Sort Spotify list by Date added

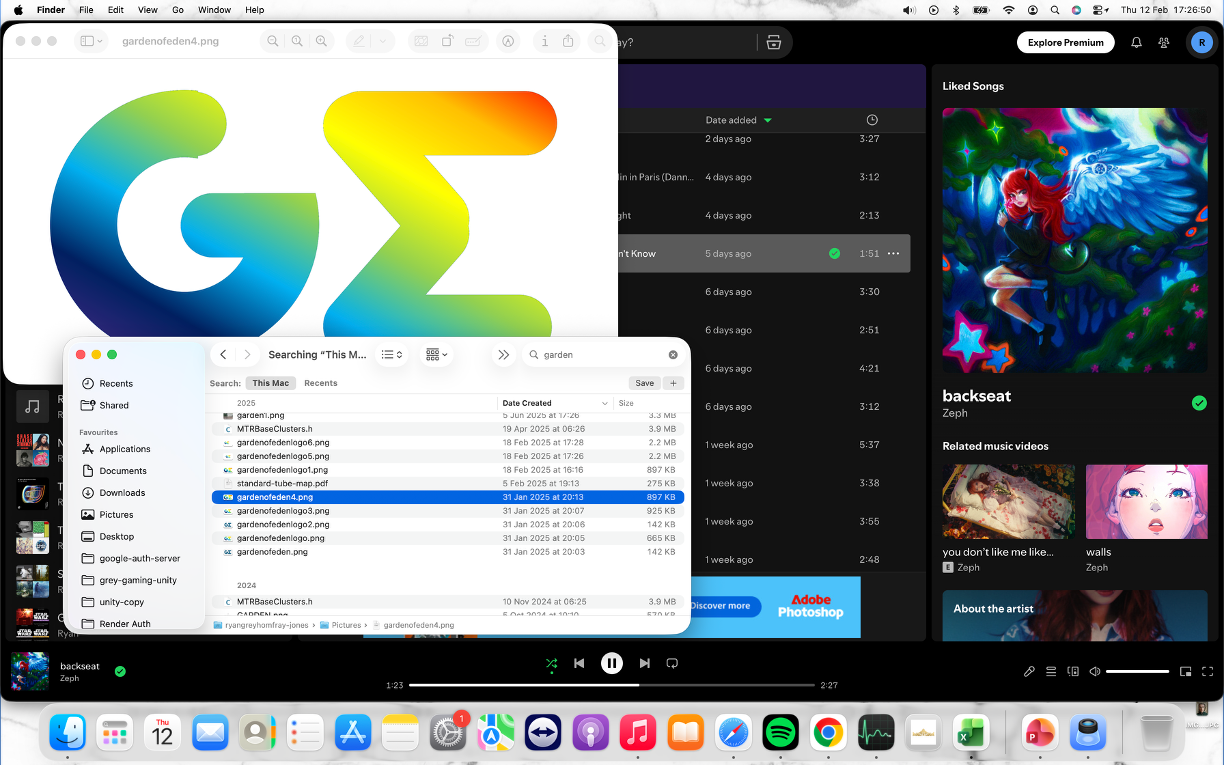(738, 120)
